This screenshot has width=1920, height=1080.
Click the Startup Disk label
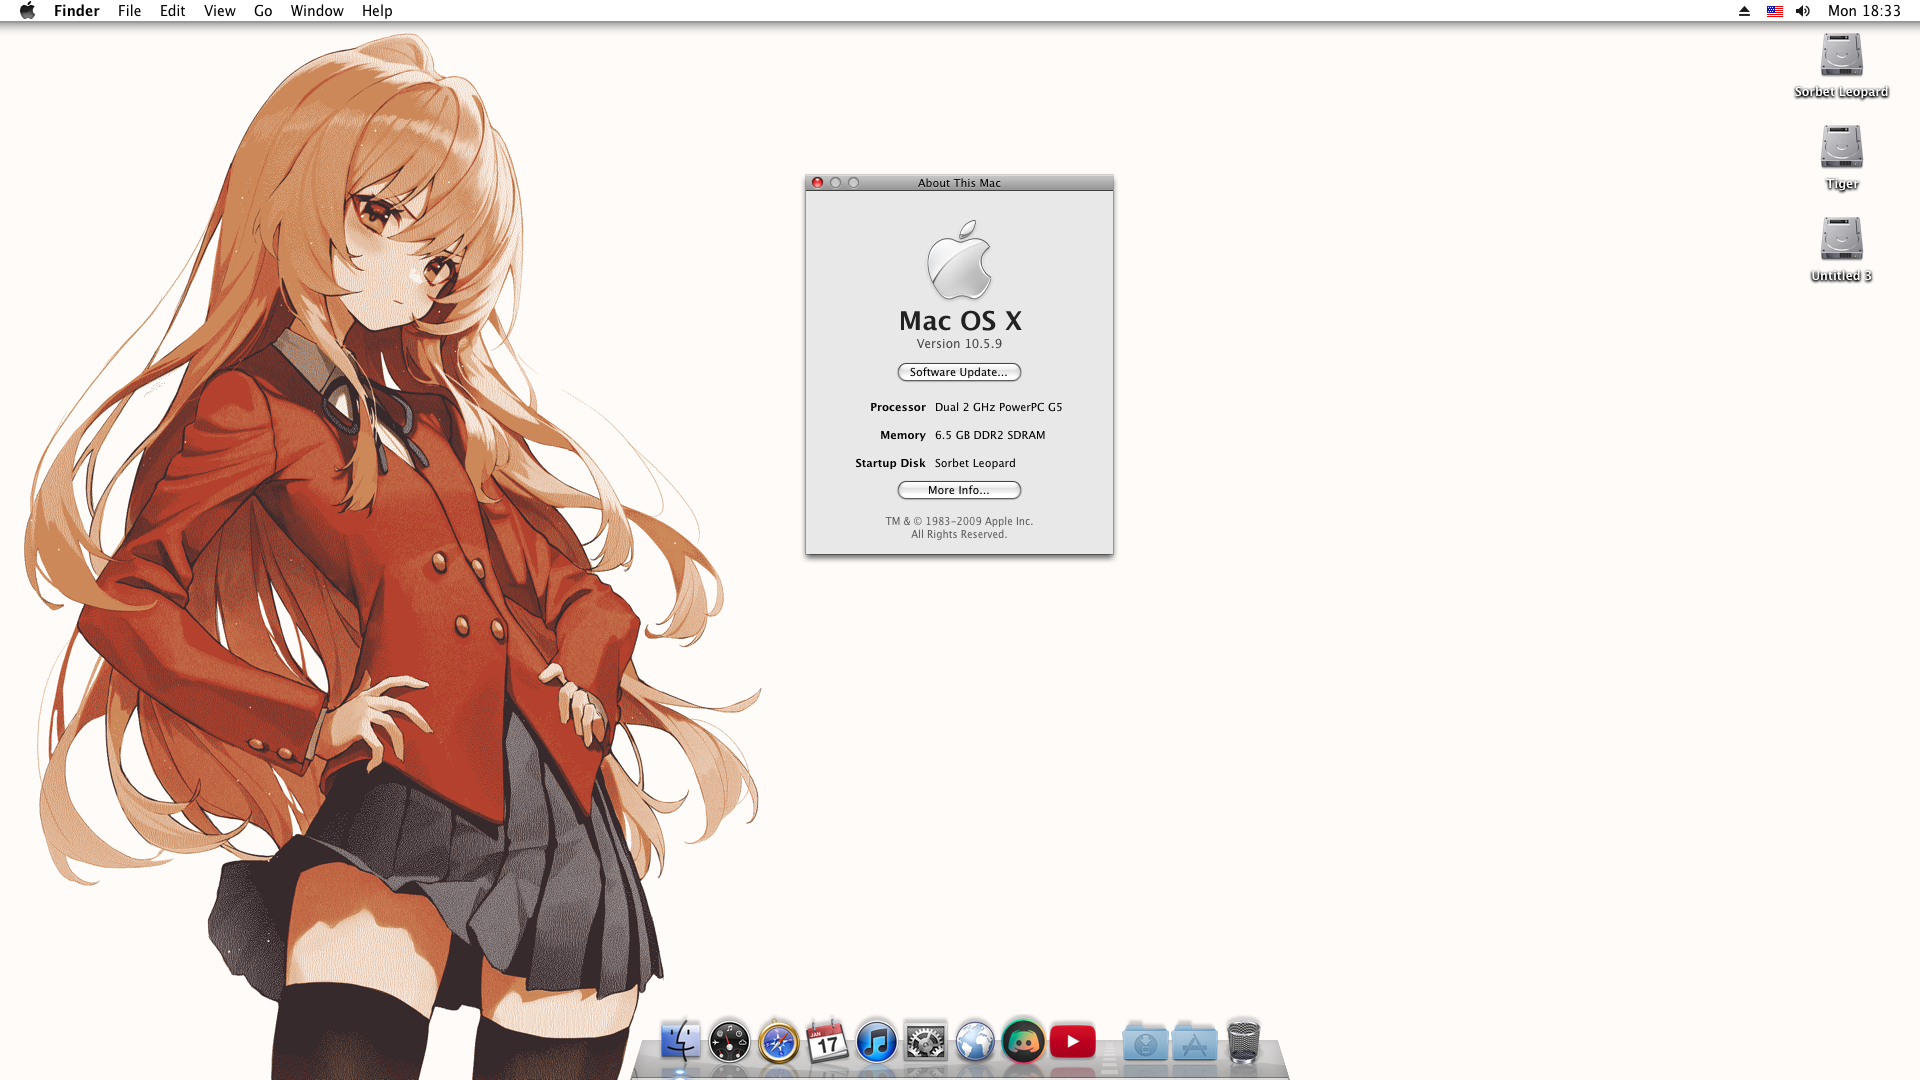tap(890, 463)
